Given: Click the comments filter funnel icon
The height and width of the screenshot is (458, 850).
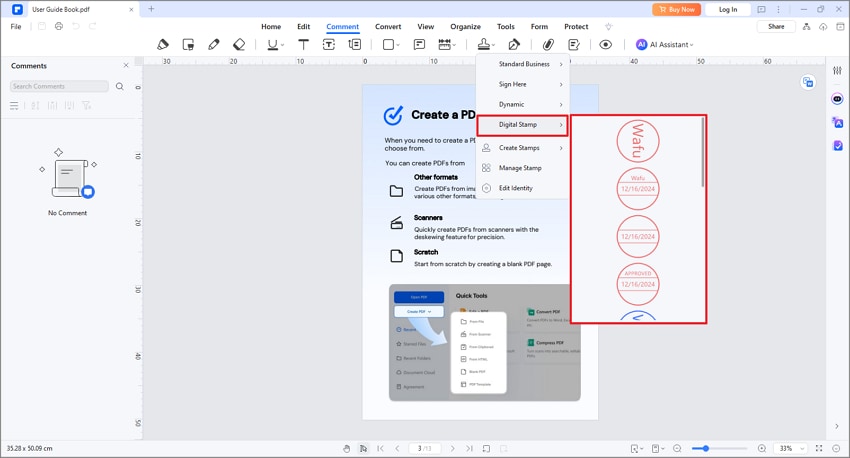Looking at the screenshot, I should coord(86,105).
